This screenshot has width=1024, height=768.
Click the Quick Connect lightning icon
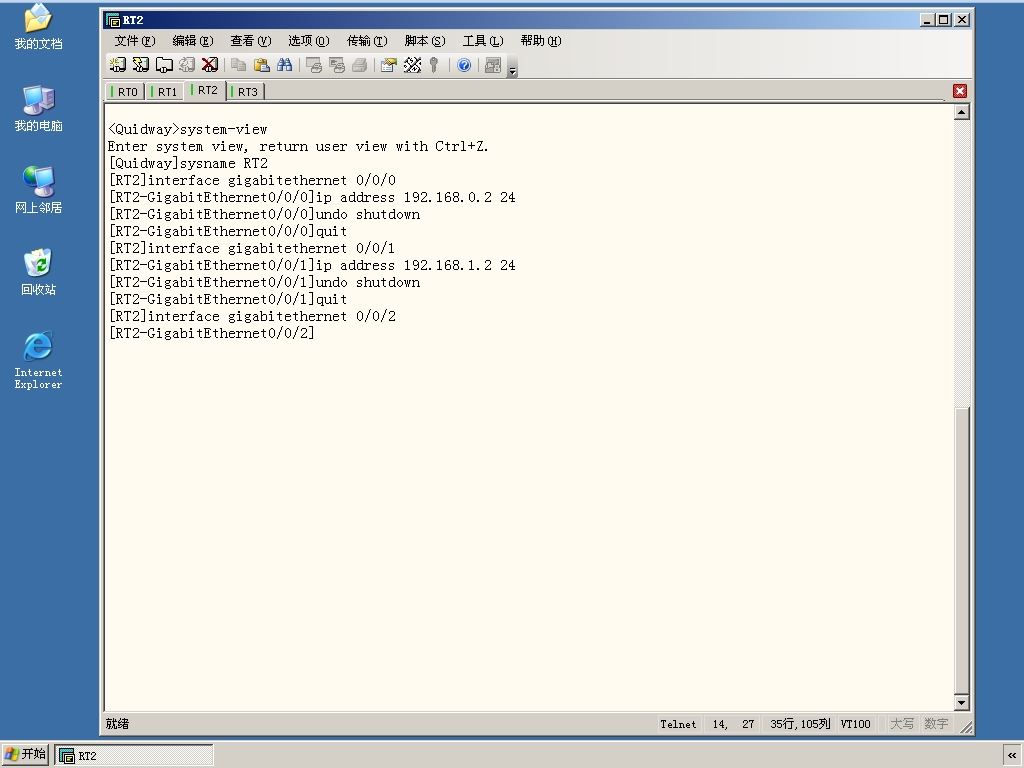pos(140,65)
